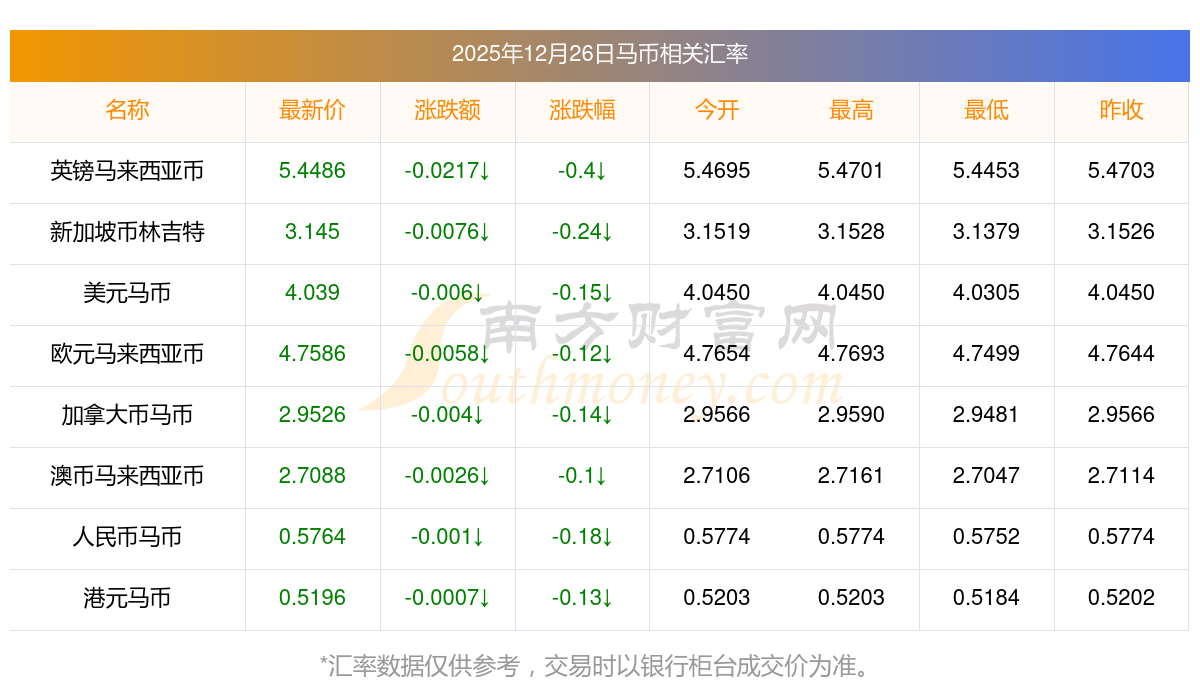Select the 最低 column header
Image resolution: width=1200 pixels, height=697 pixels.
[x=986, y=110]
